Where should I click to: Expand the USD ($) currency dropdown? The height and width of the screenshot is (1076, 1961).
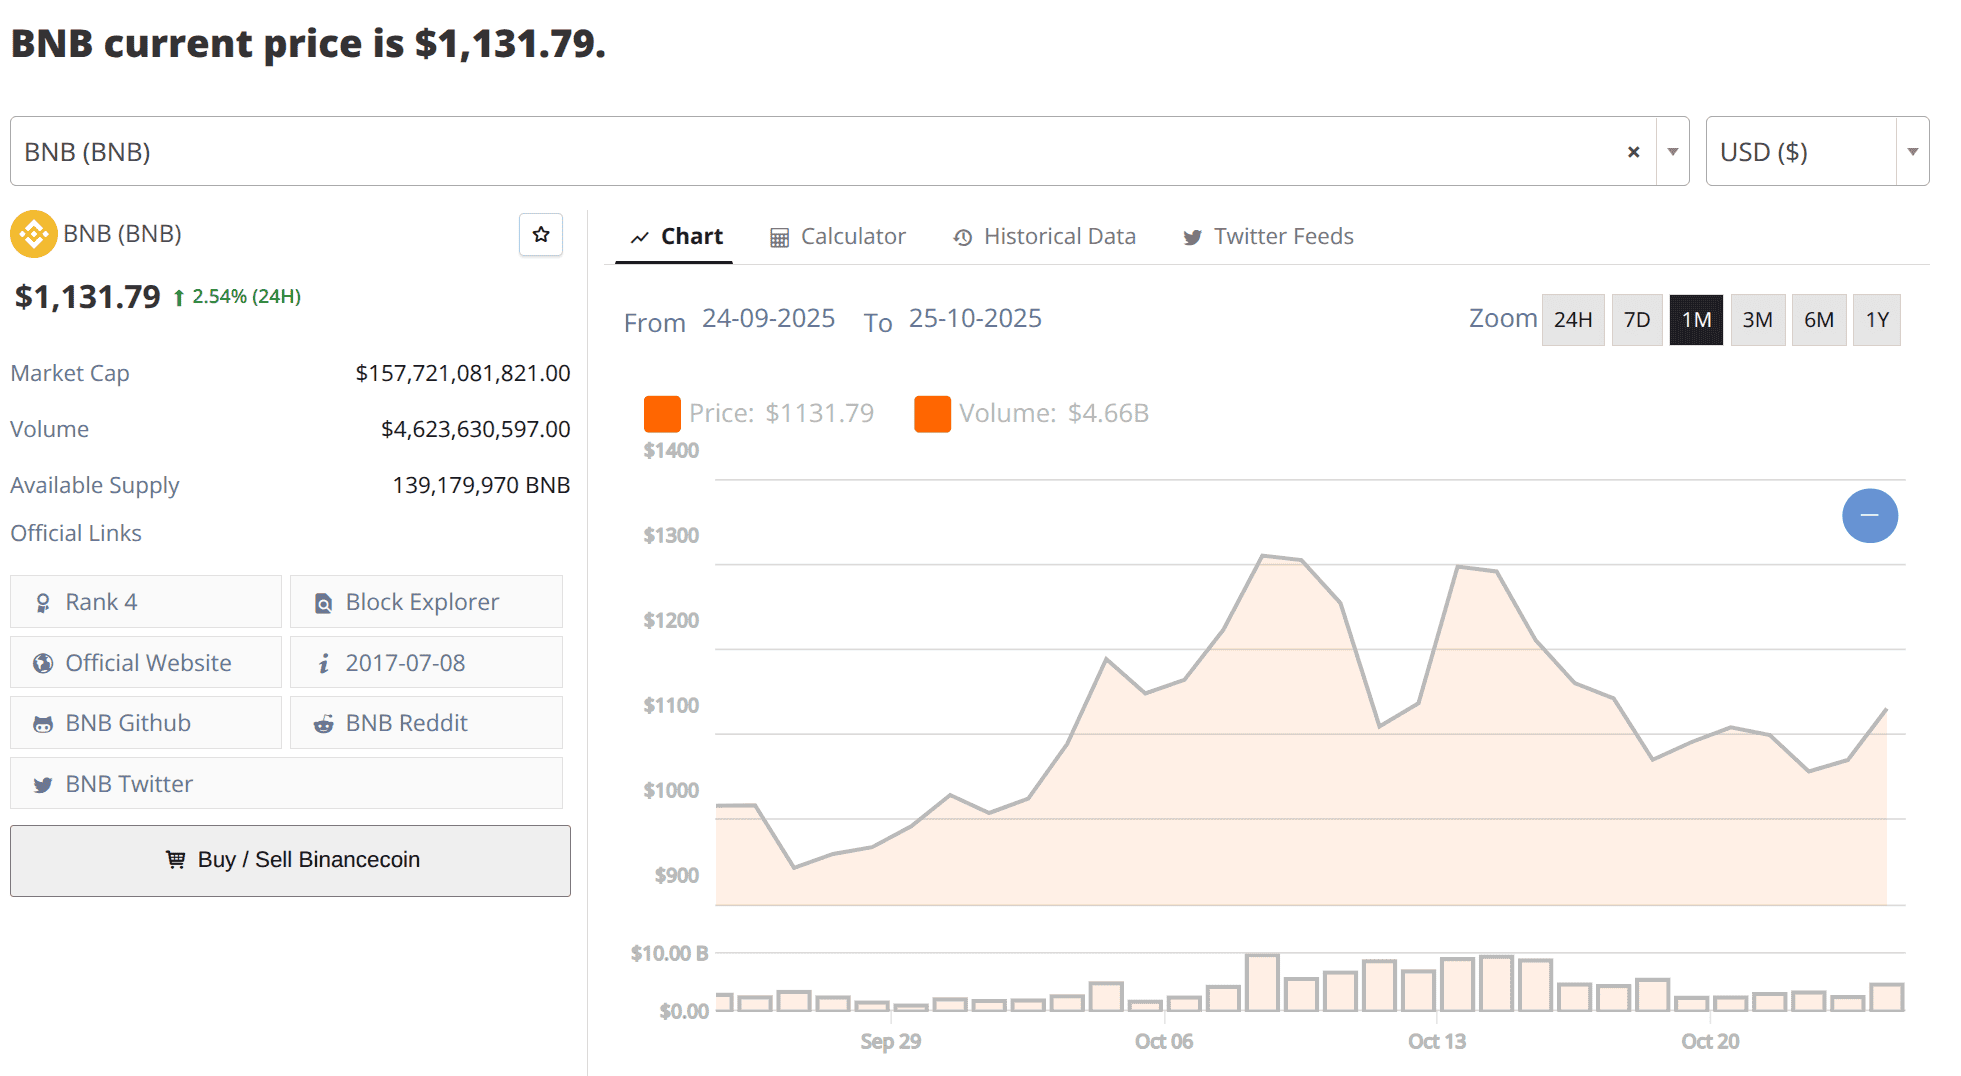1912,152
